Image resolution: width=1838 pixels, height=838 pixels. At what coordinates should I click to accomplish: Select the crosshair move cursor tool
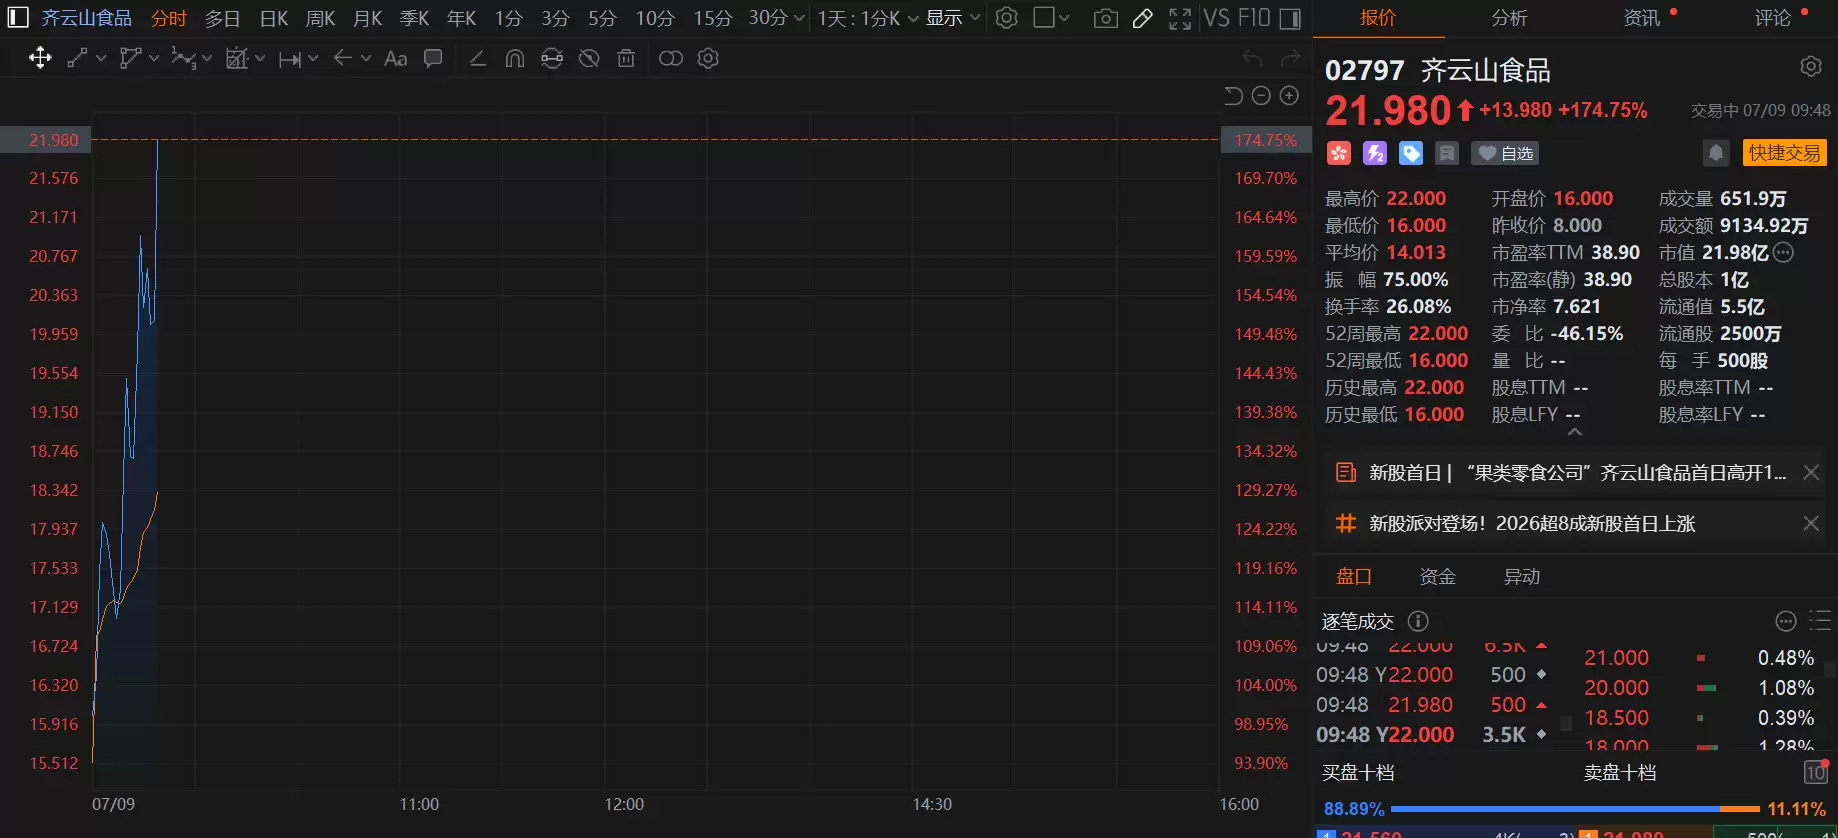click(x=40, y=58)
